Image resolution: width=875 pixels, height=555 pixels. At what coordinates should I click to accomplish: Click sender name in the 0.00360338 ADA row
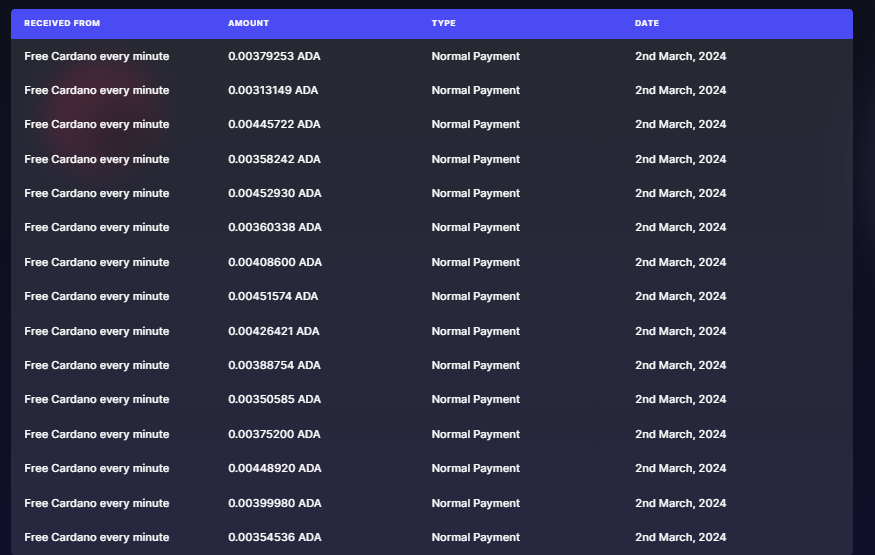[x=97, y=228]
